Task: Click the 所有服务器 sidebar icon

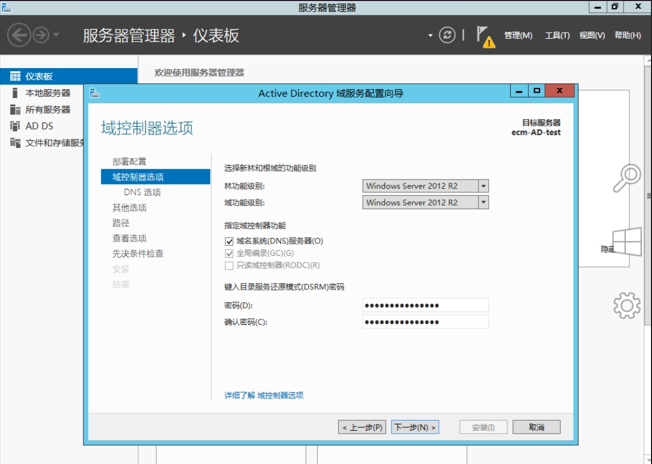Action: tap(15, 109)
